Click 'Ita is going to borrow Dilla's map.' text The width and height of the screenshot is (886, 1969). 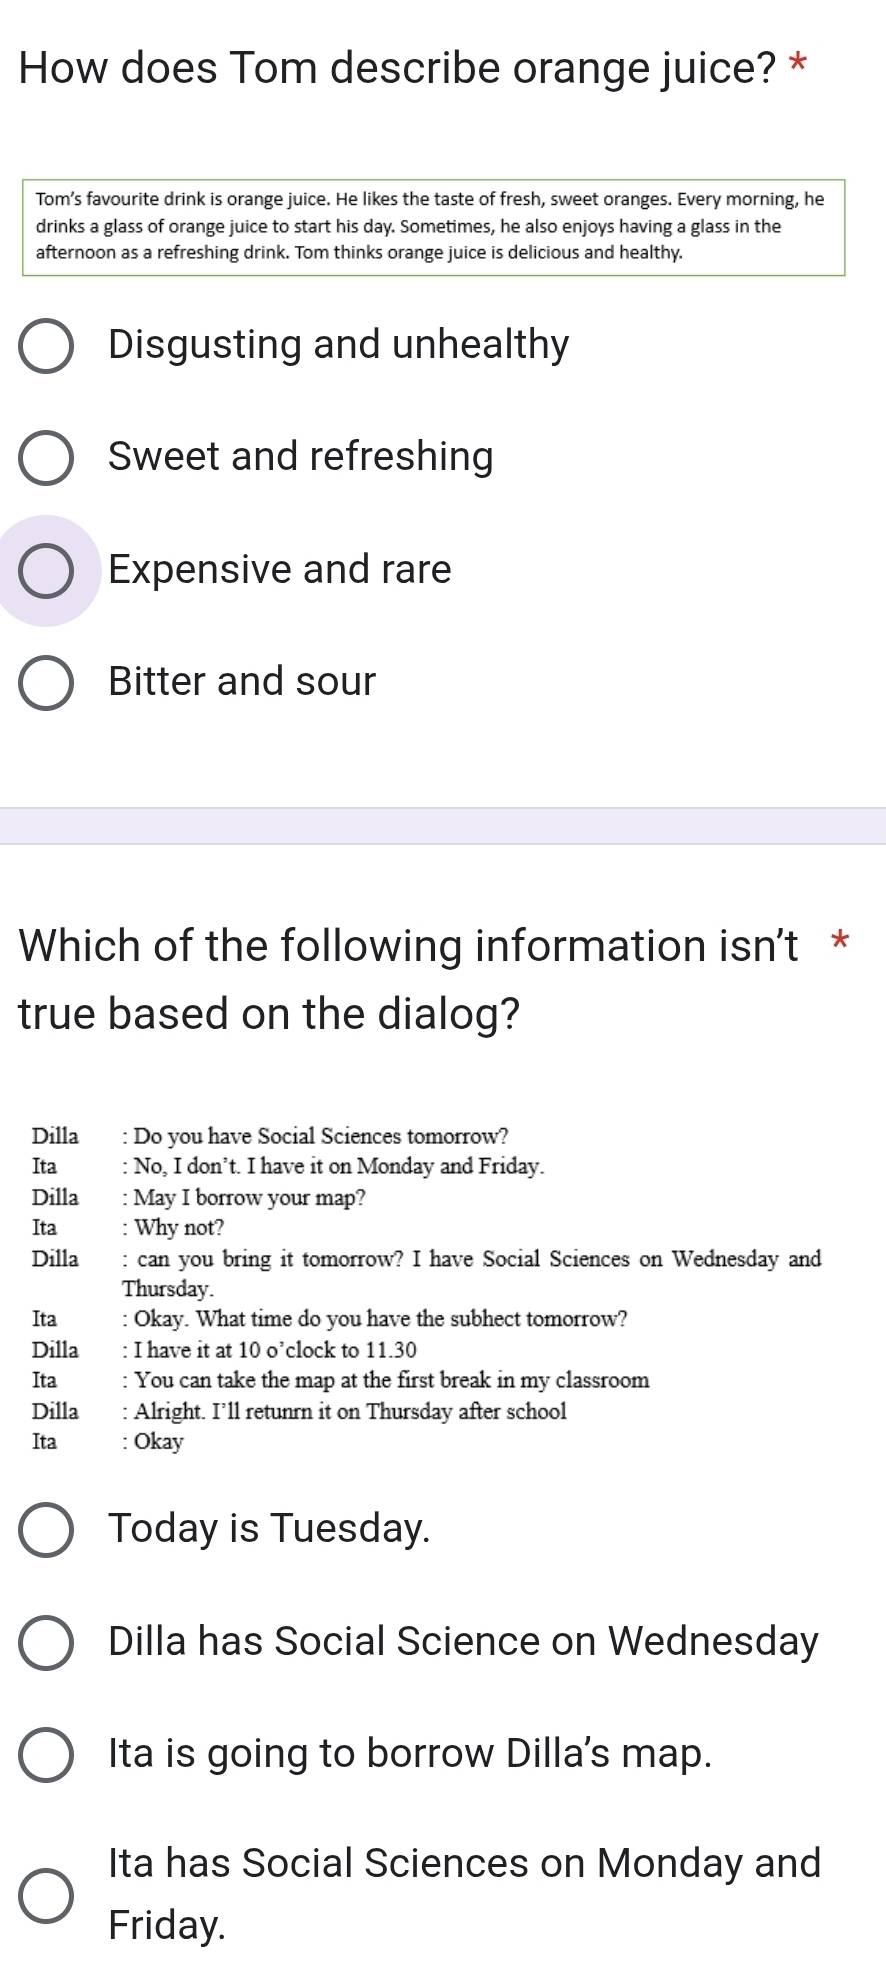[x=410, y=1753]
